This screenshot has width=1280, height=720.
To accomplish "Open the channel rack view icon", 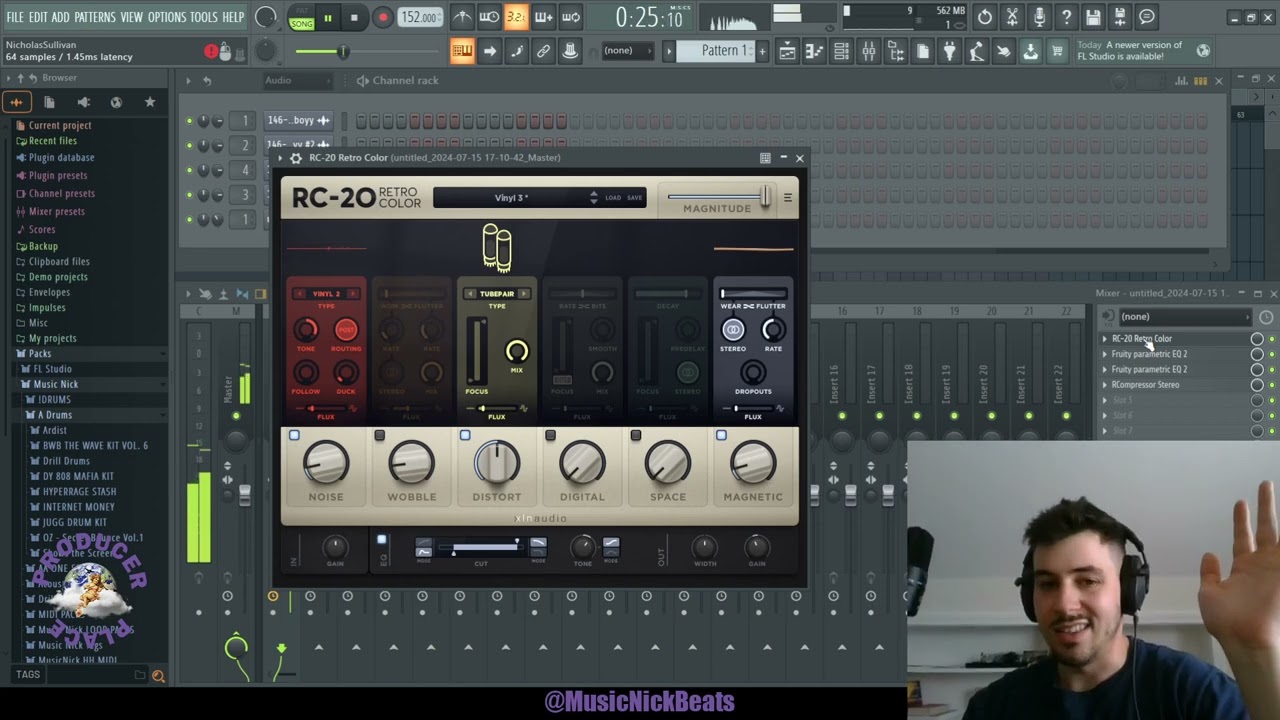I will (841, 51).
